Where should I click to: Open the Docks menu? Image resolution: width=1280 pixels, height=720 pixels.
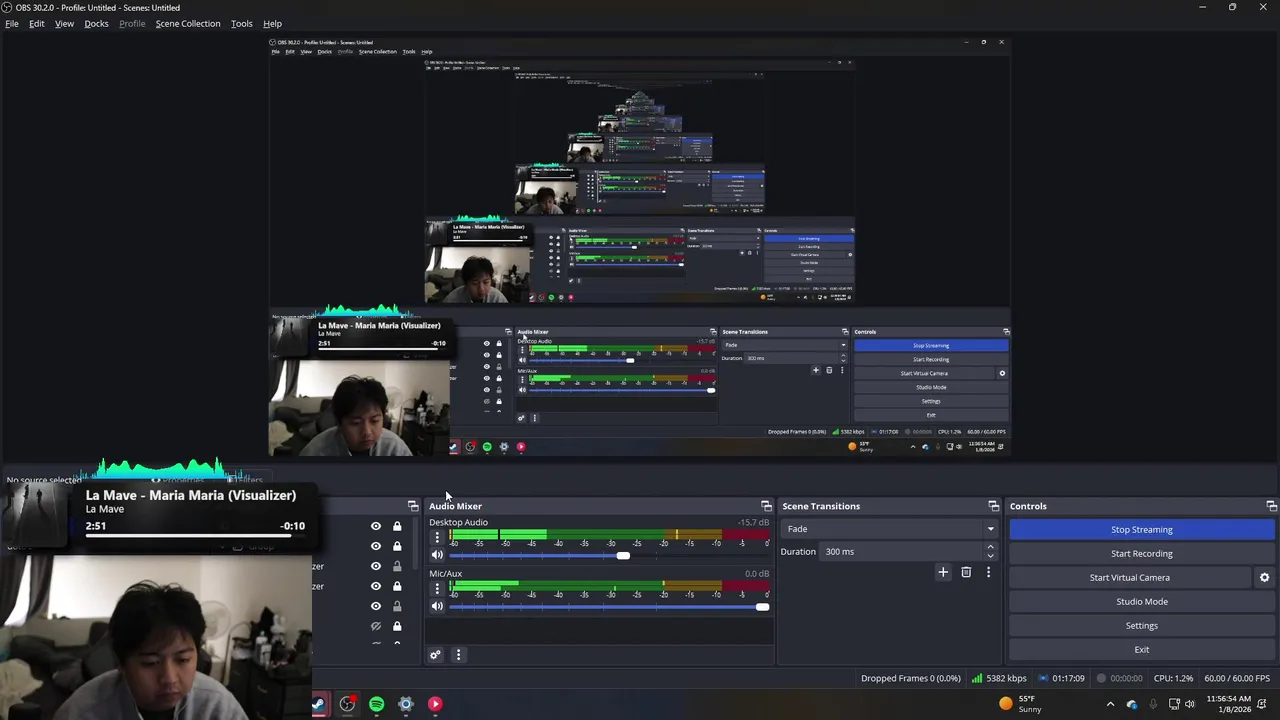click(96, 23)
